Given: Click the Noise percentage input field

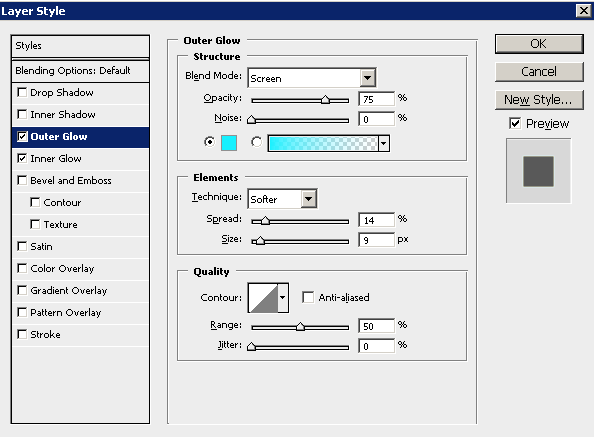Looking at the screenshot, I should (x=377, y=119).
